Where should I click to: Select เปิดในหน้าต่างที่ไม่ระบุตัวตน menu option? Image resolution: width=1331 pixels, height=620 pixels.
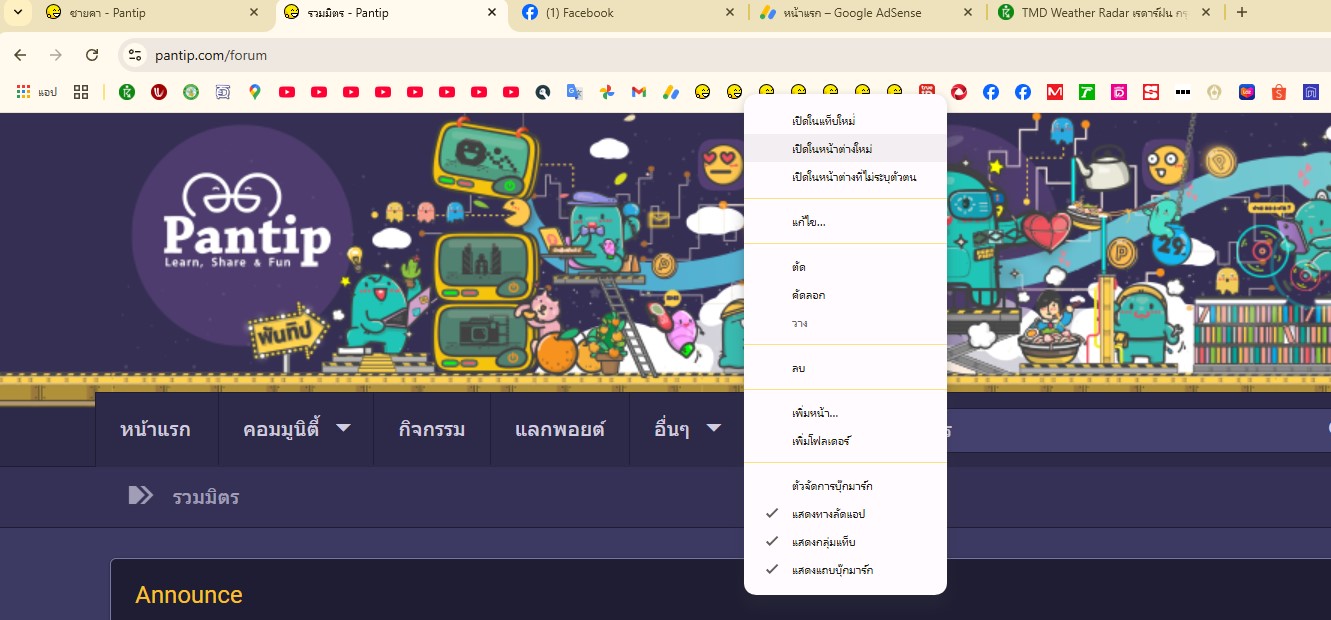point(846,177)
